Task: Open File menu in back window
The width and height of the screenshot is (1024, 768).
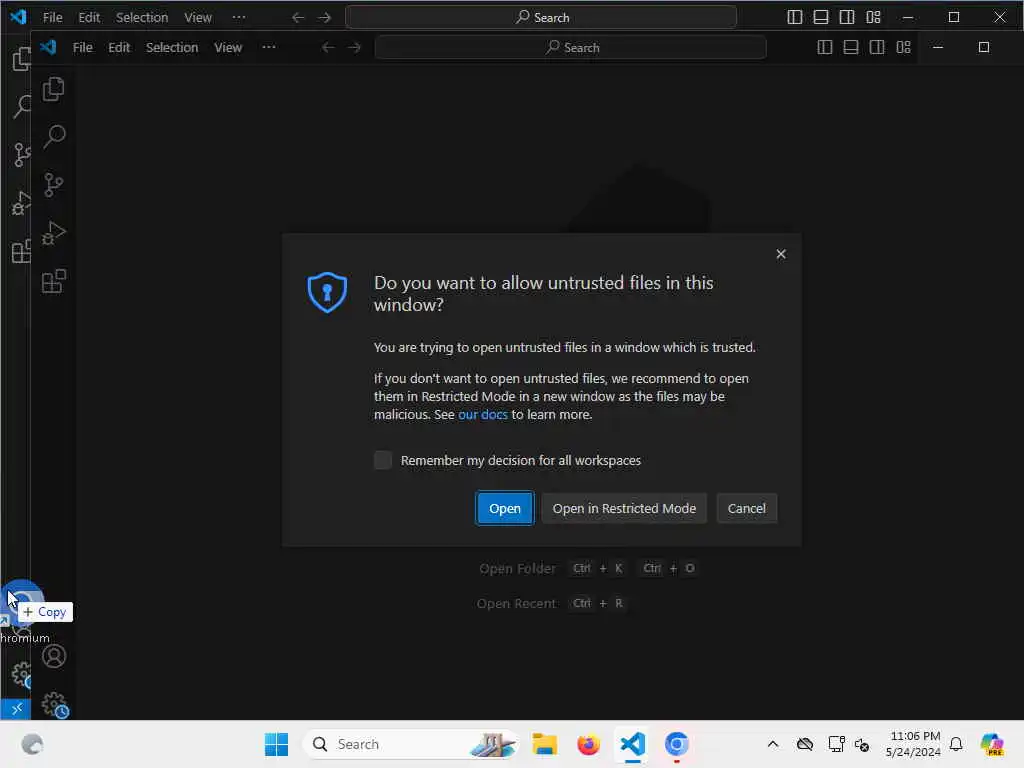Action: (52, 17)
